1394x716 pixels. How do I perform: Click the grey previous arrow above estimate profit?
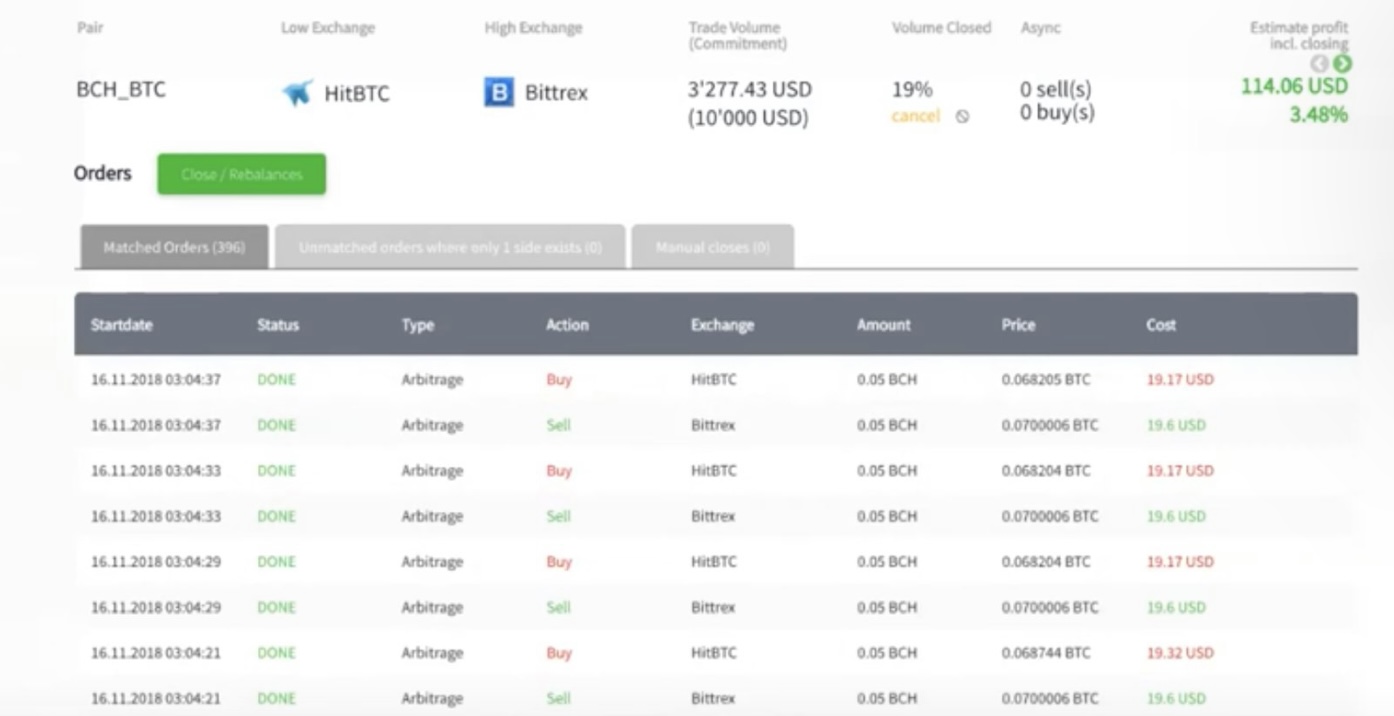tap(1321, 64)
